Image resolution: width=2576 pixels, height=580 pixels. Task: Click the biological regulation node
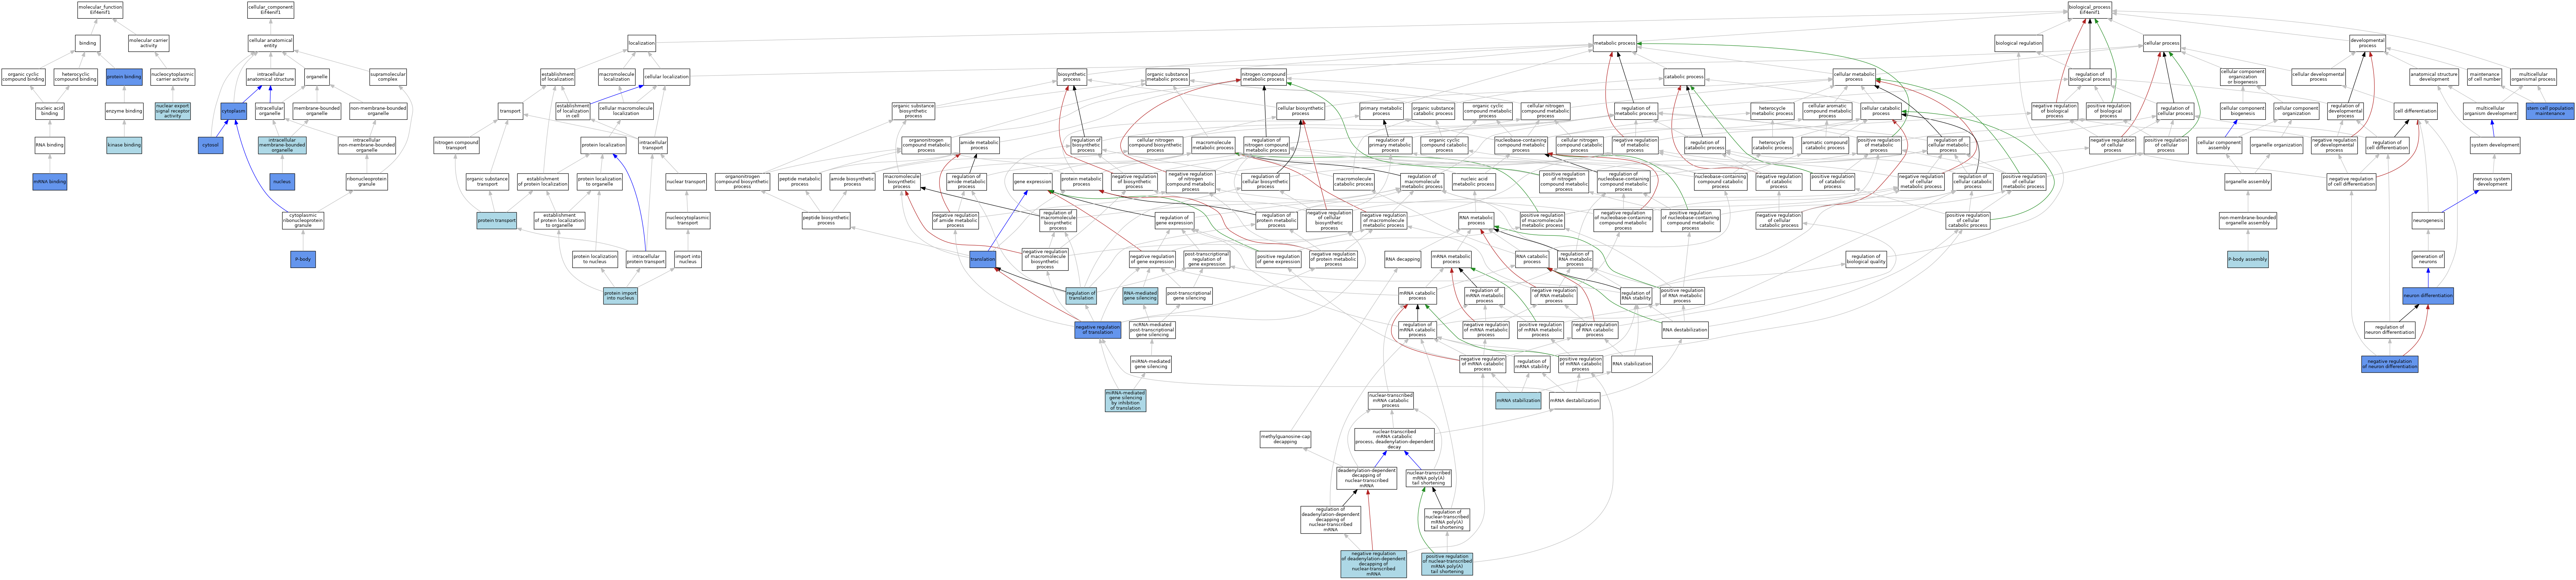[2019, 43]
